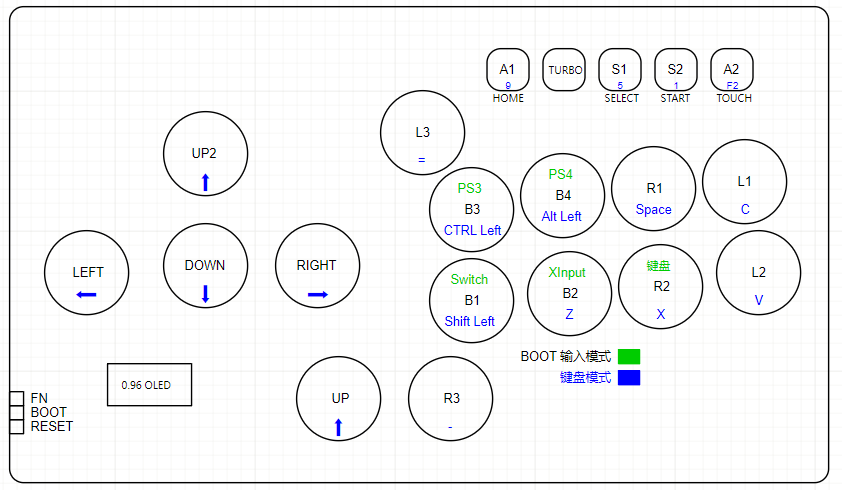Click the green BOOT input mode swatch

point(629,357)
